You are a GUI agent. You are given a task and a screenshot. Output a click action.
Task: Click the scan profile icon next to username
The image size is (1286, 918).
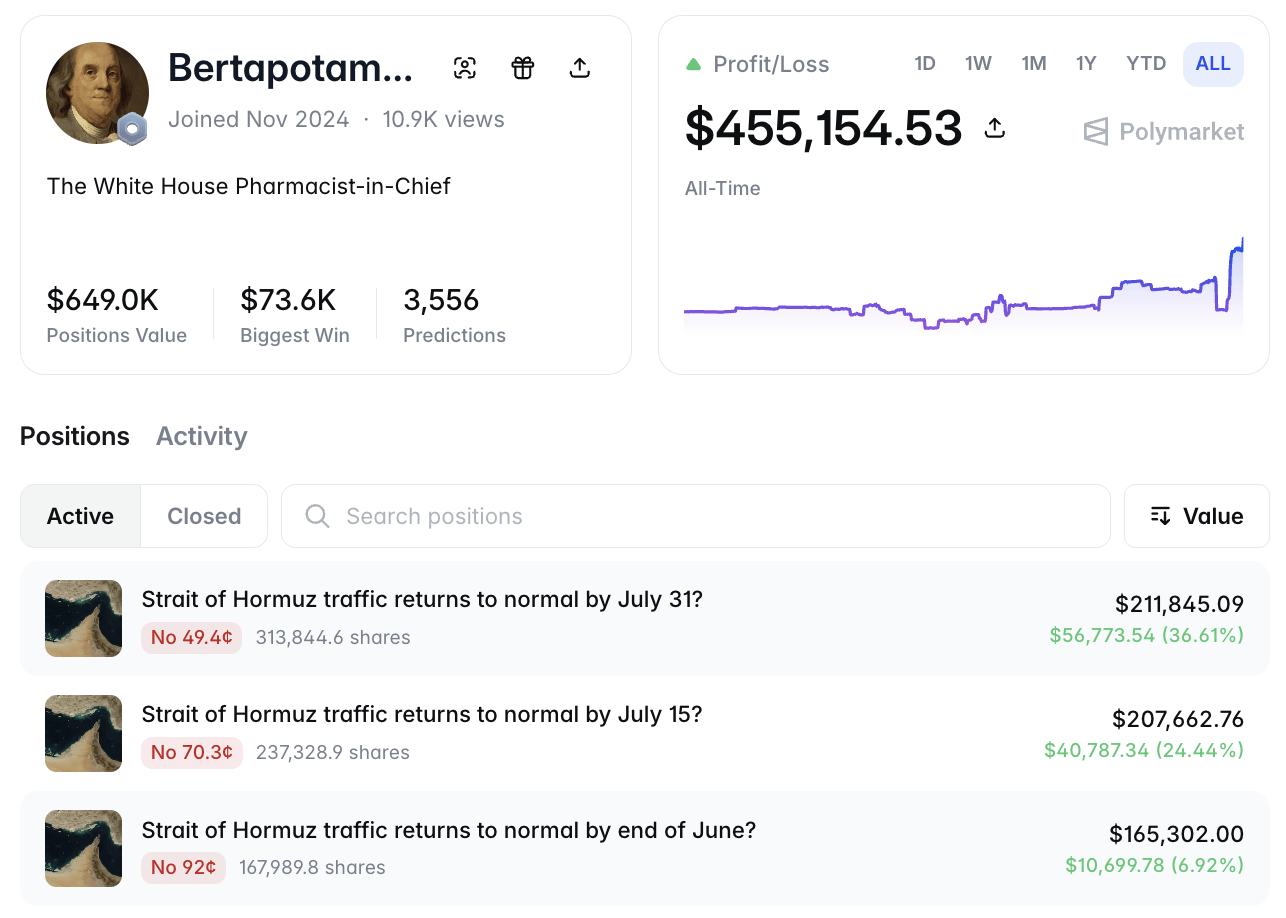[465, 68]
